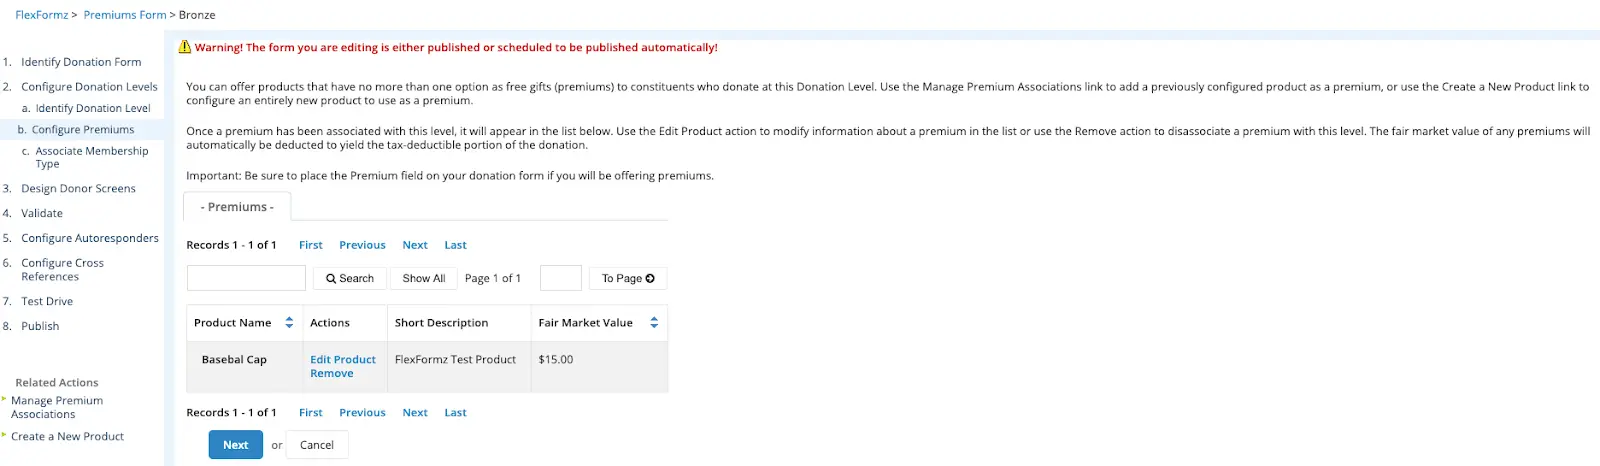Image resolution: width=1600 pixels, height=466 pixels.
Task: Click the top Last pagination link
Action: tap(455, 245)
